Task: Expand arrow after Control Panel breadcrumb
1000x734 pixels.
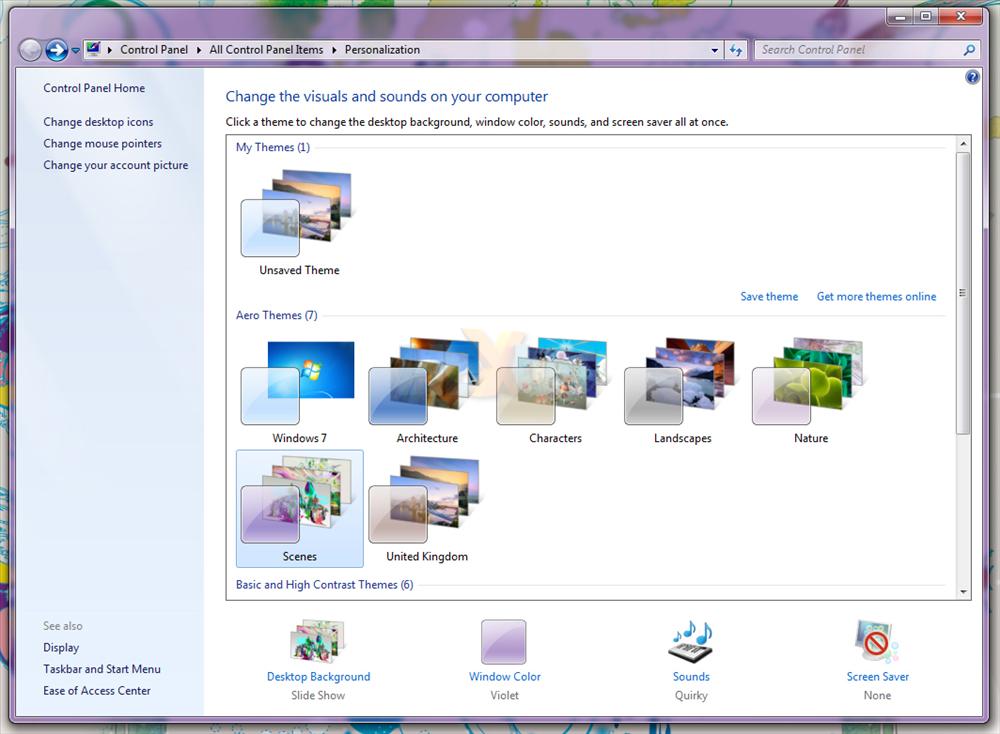Action: [199, 50]
